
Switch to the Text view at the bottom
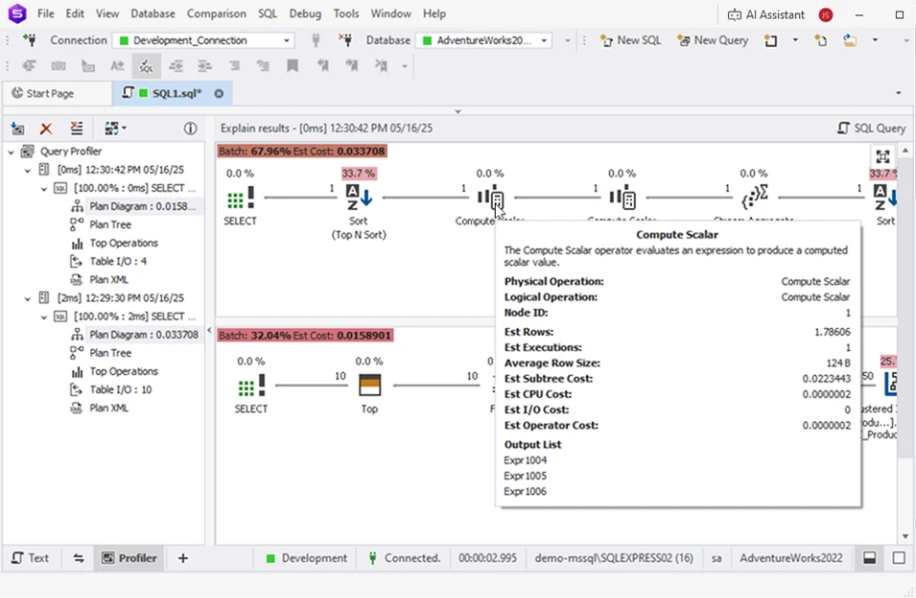pyautogui.click(x=32, y=557)
